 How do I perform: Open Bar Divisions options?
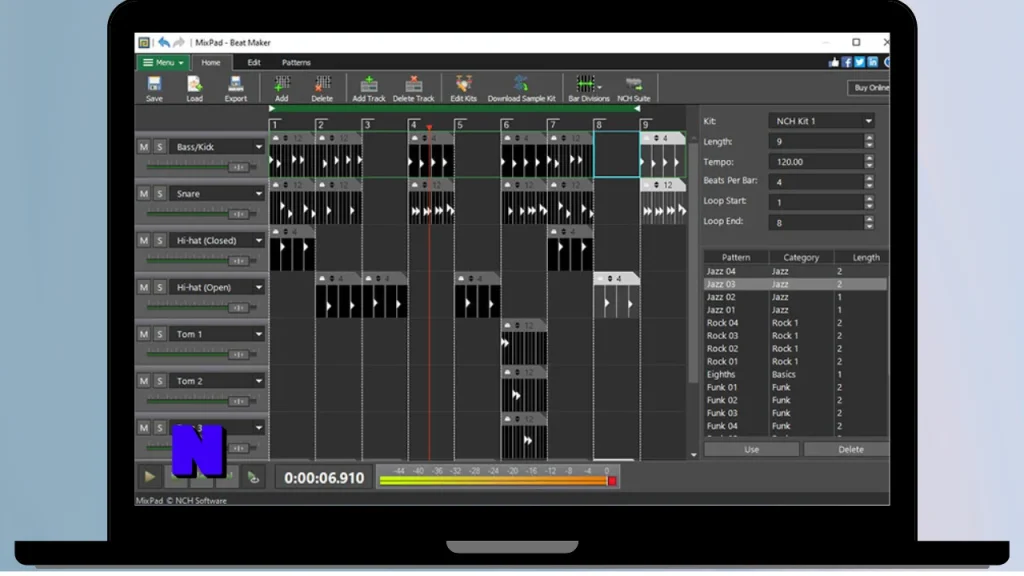point(588,88)
